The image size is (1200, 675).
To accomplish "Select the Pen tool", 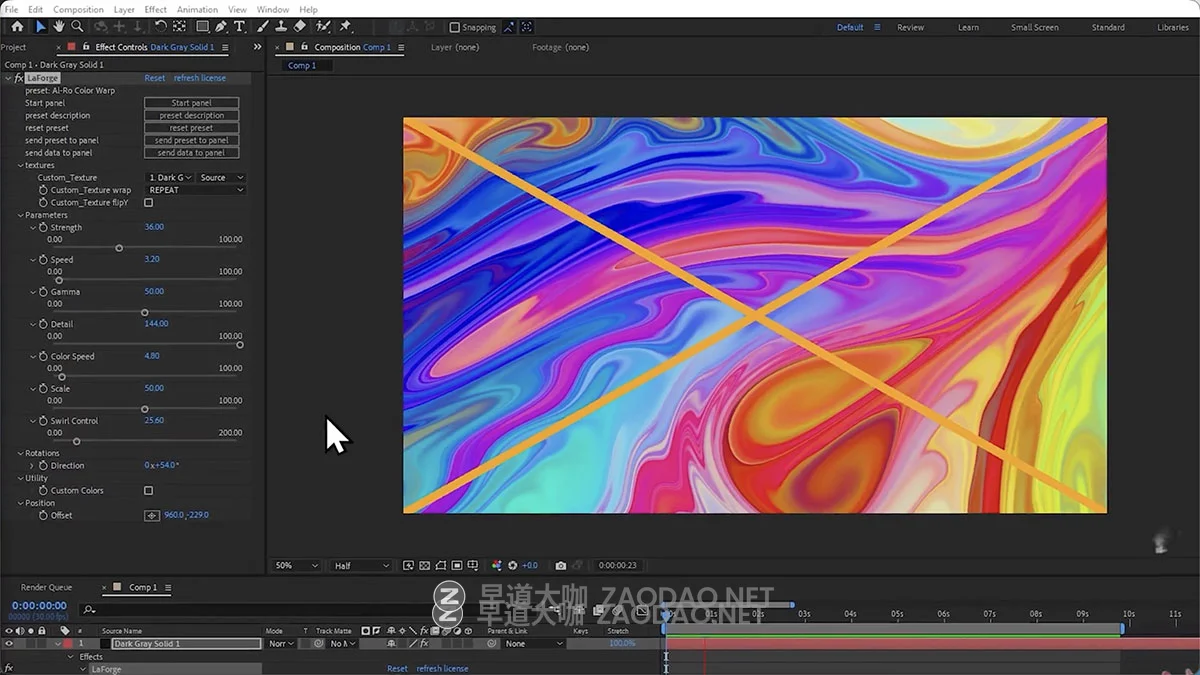I will (x=221, y=27).
